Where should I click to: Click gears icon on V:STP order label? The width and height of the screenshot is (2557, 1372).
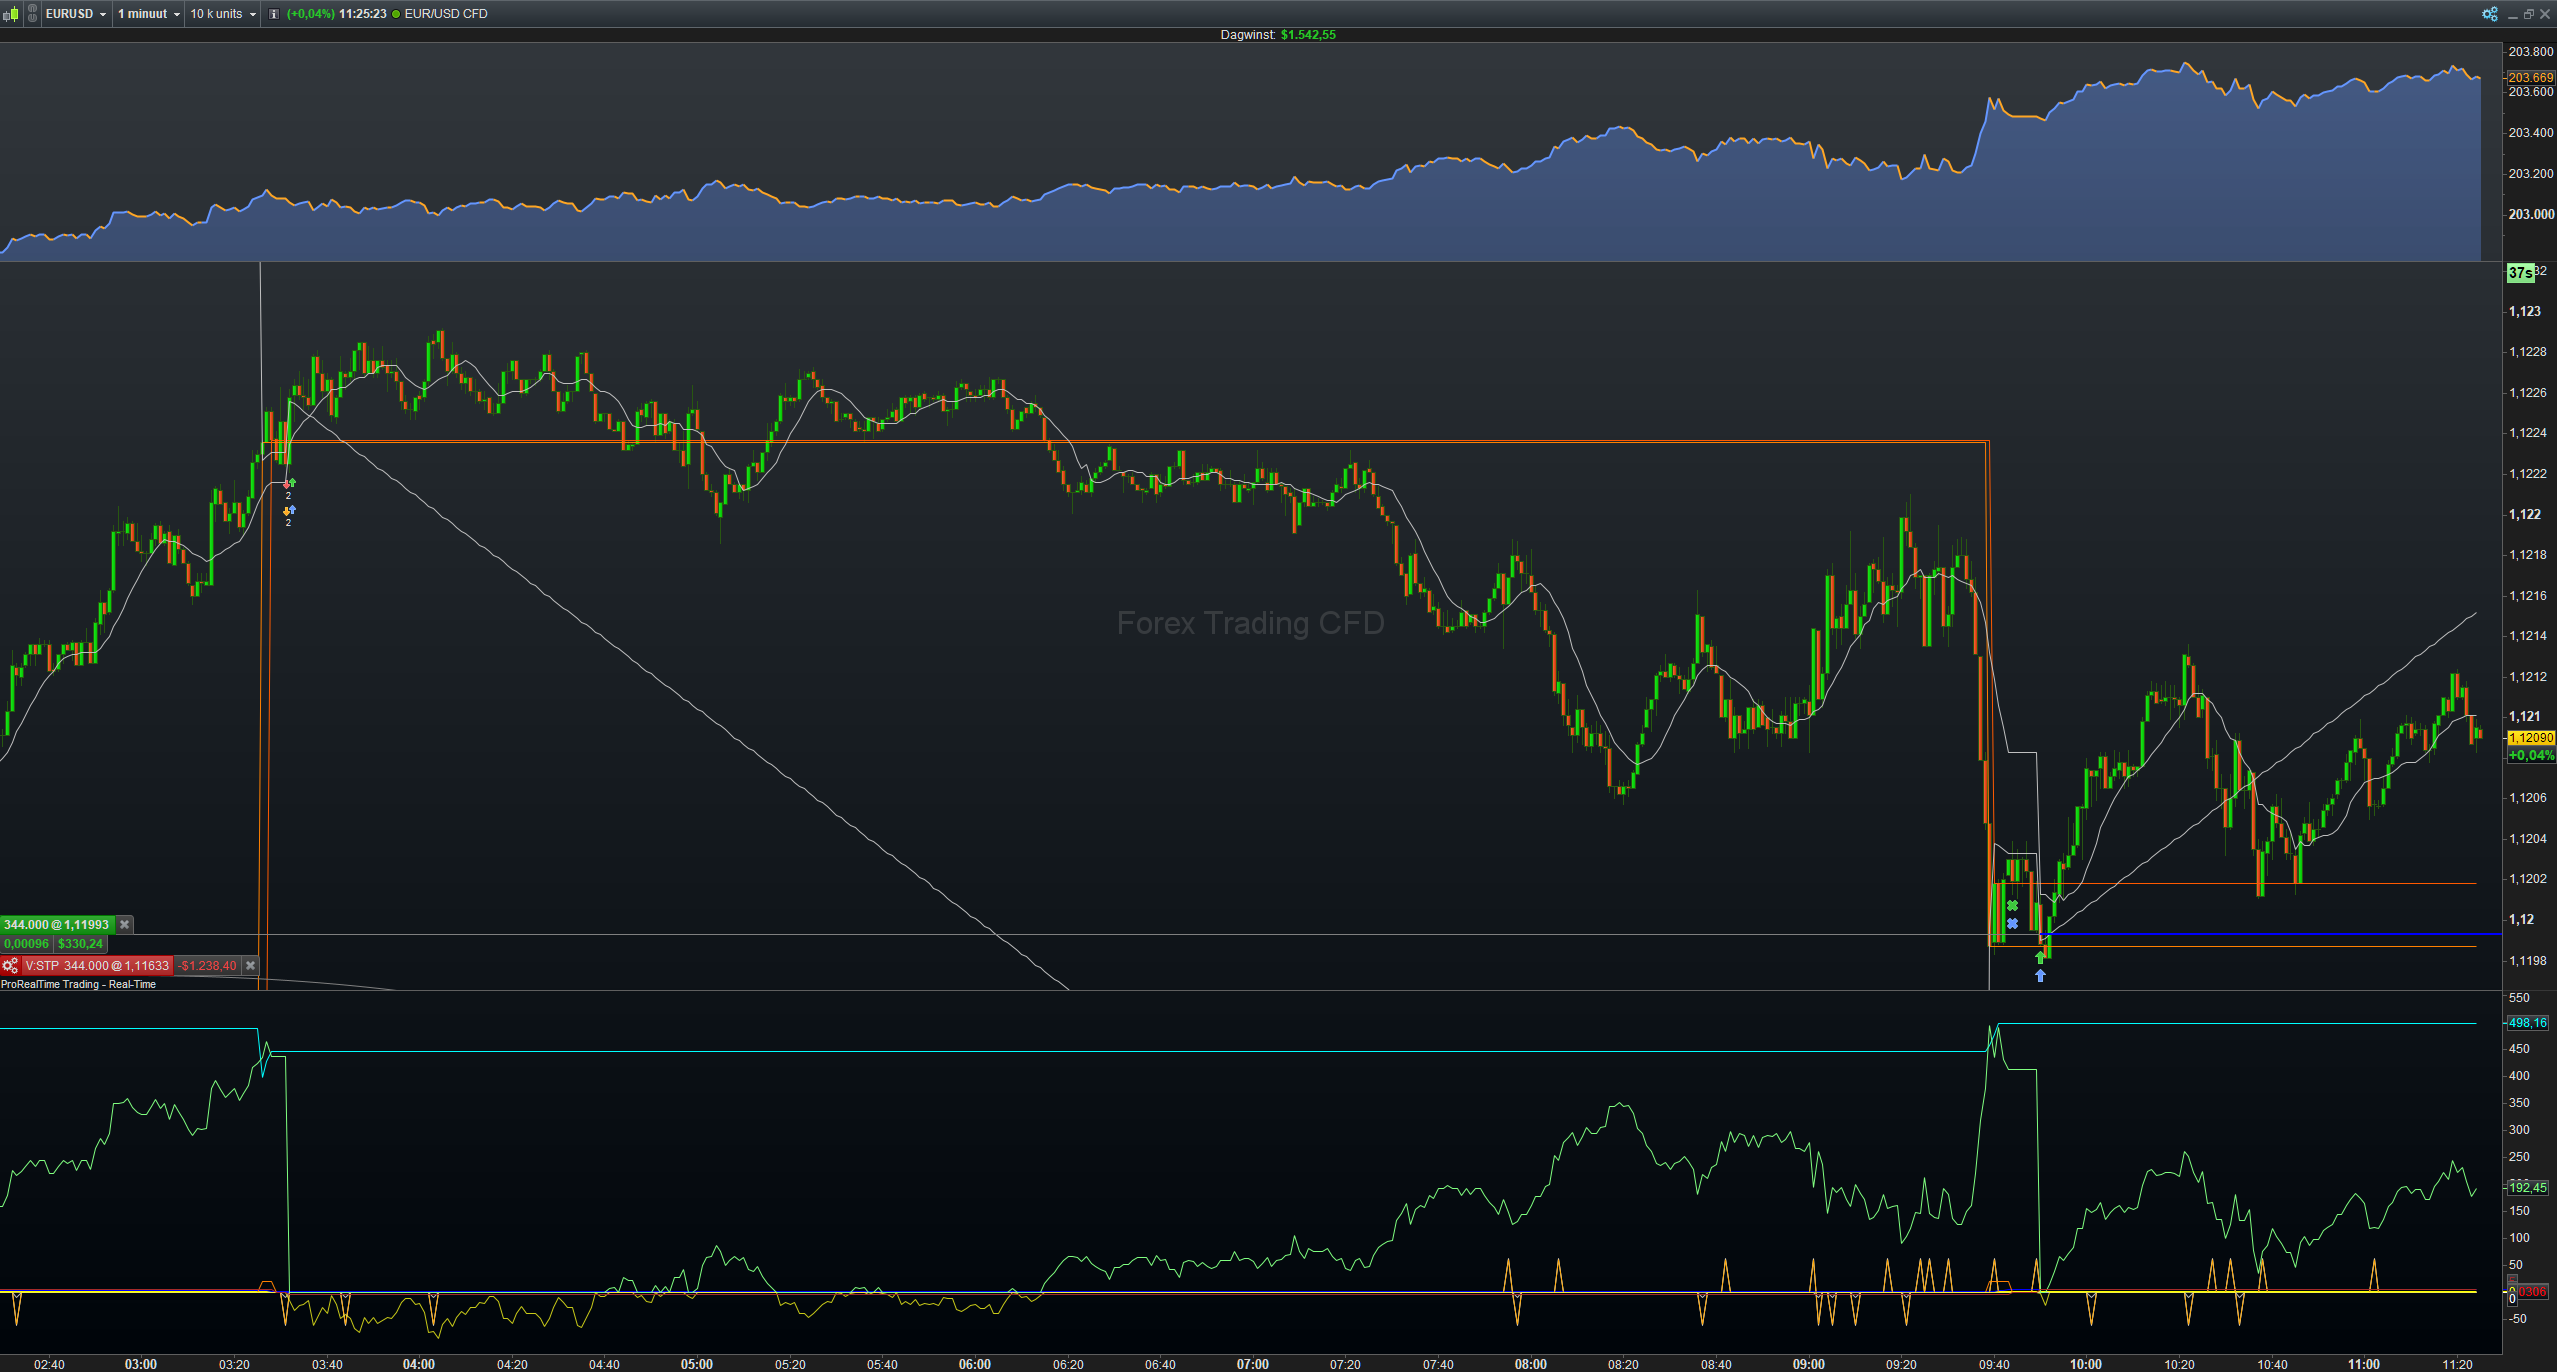pos(10,966)
